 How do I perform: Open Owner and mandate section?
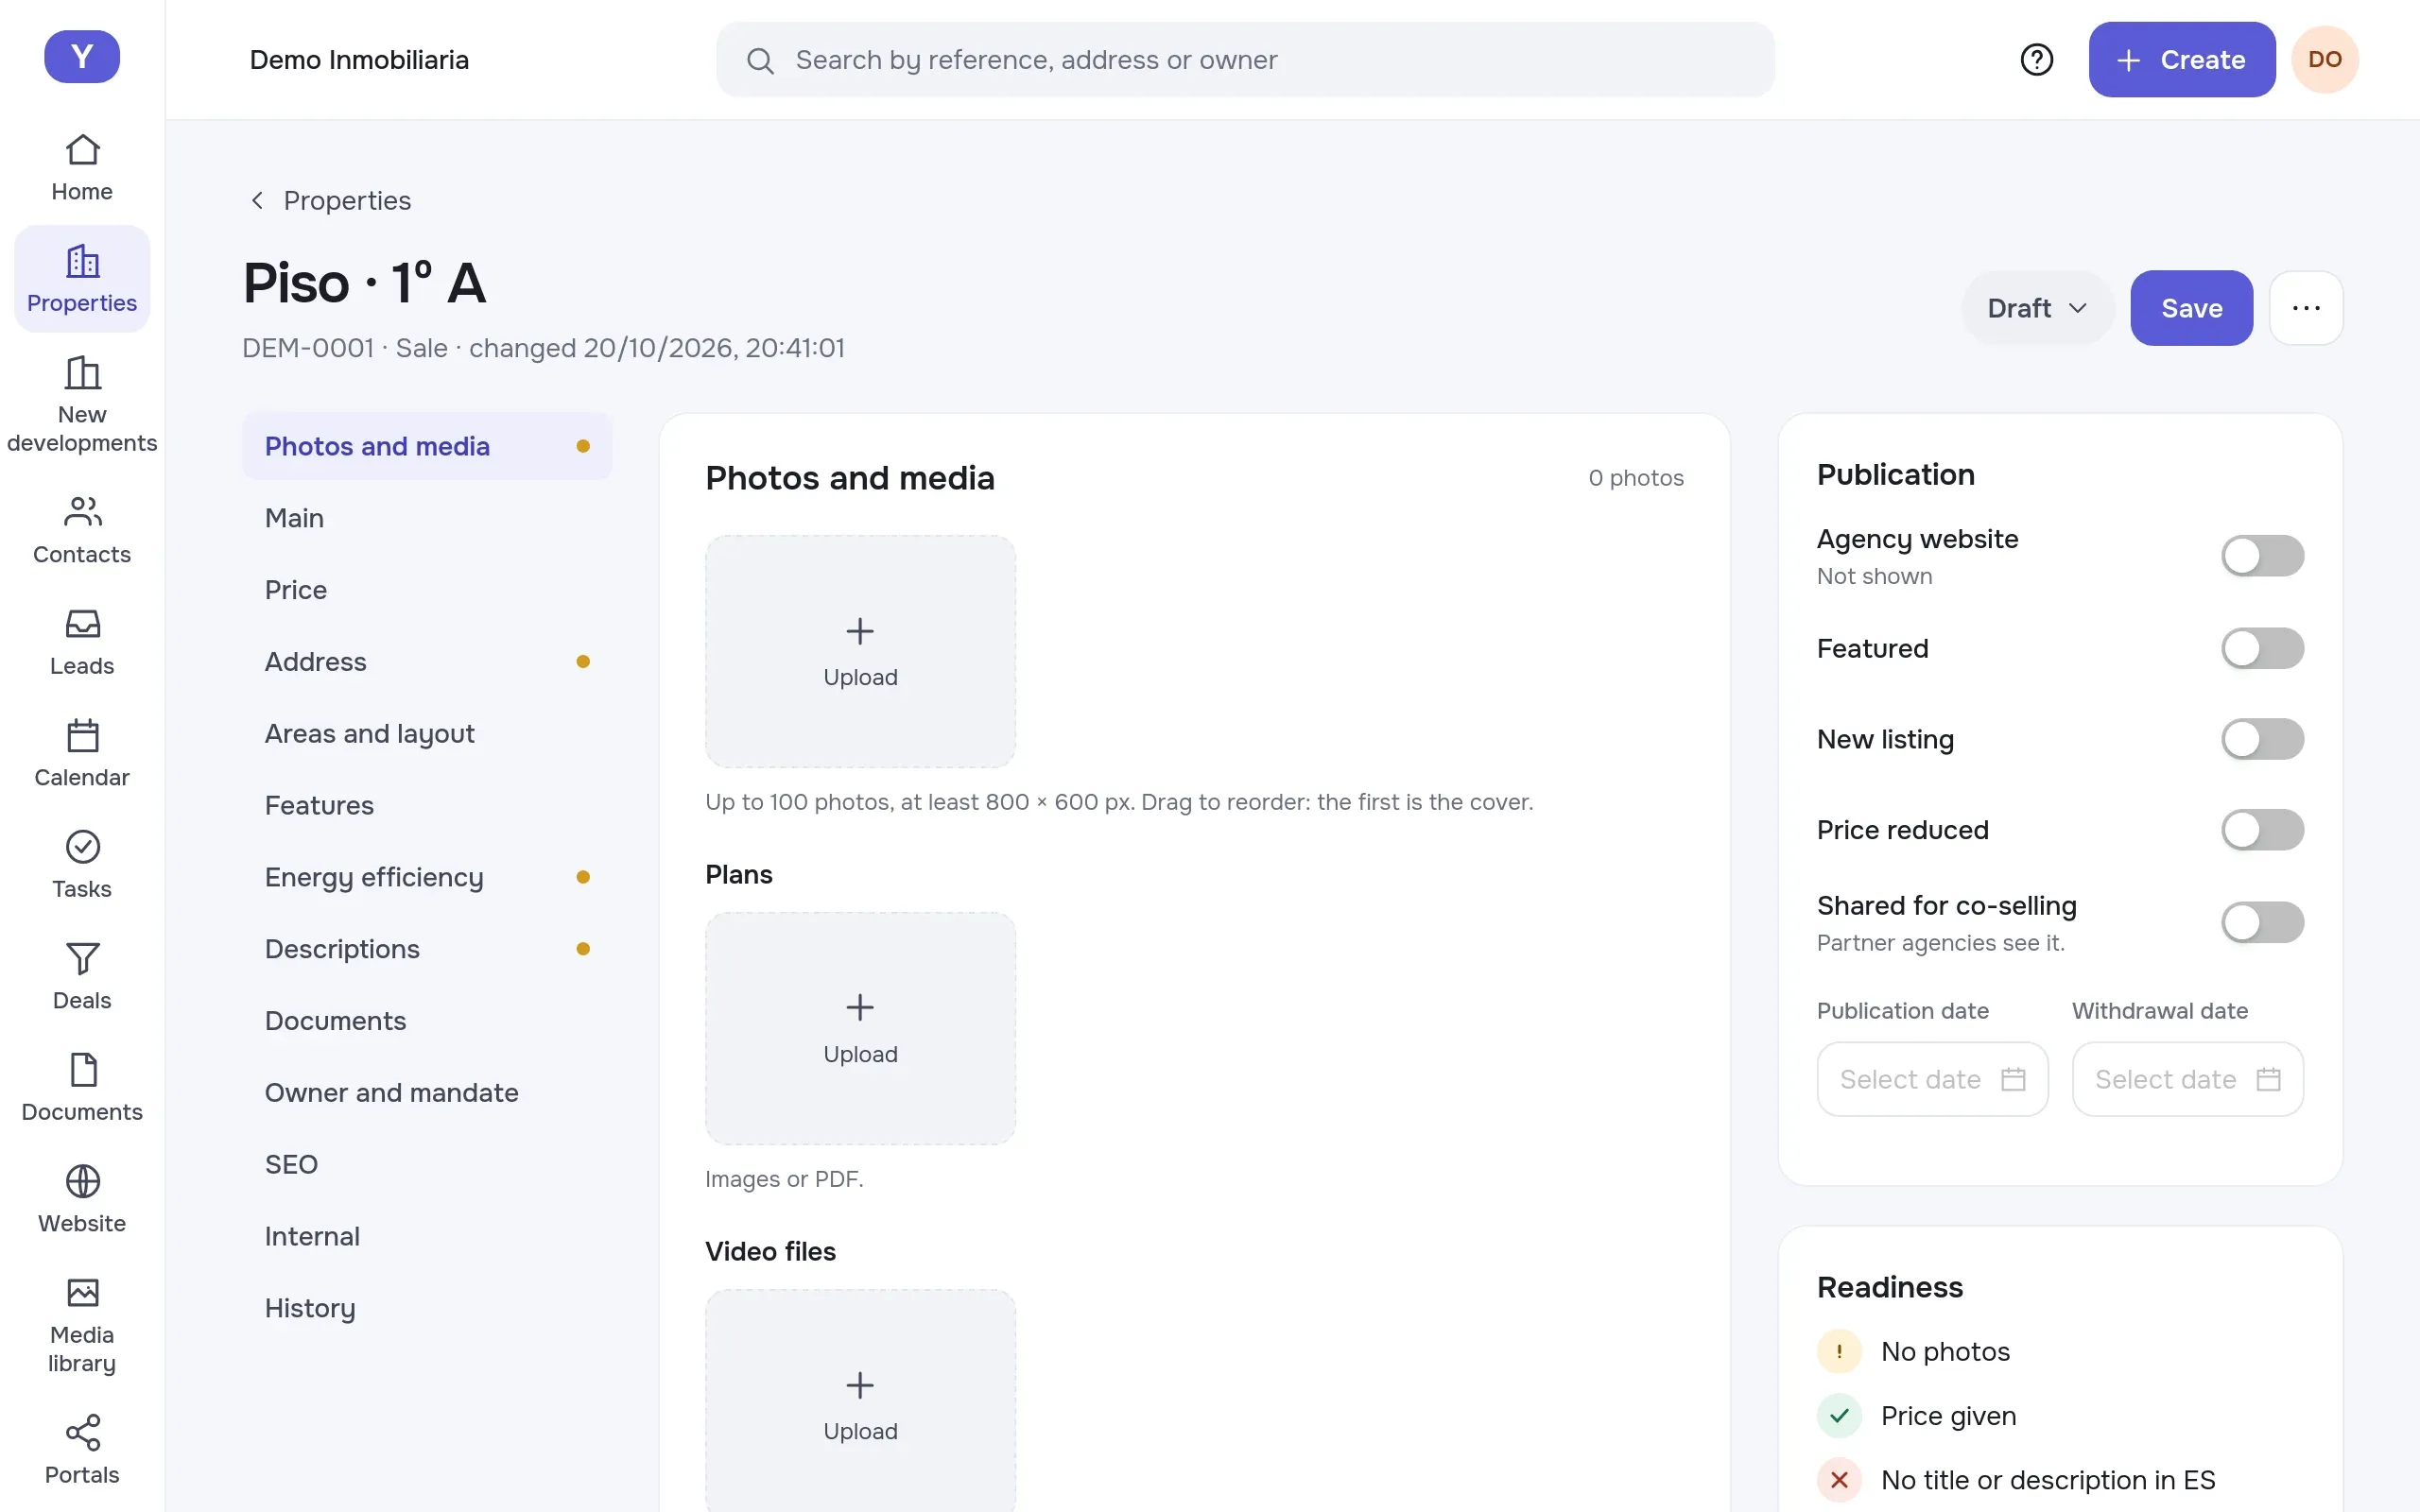click(427, 1093)
